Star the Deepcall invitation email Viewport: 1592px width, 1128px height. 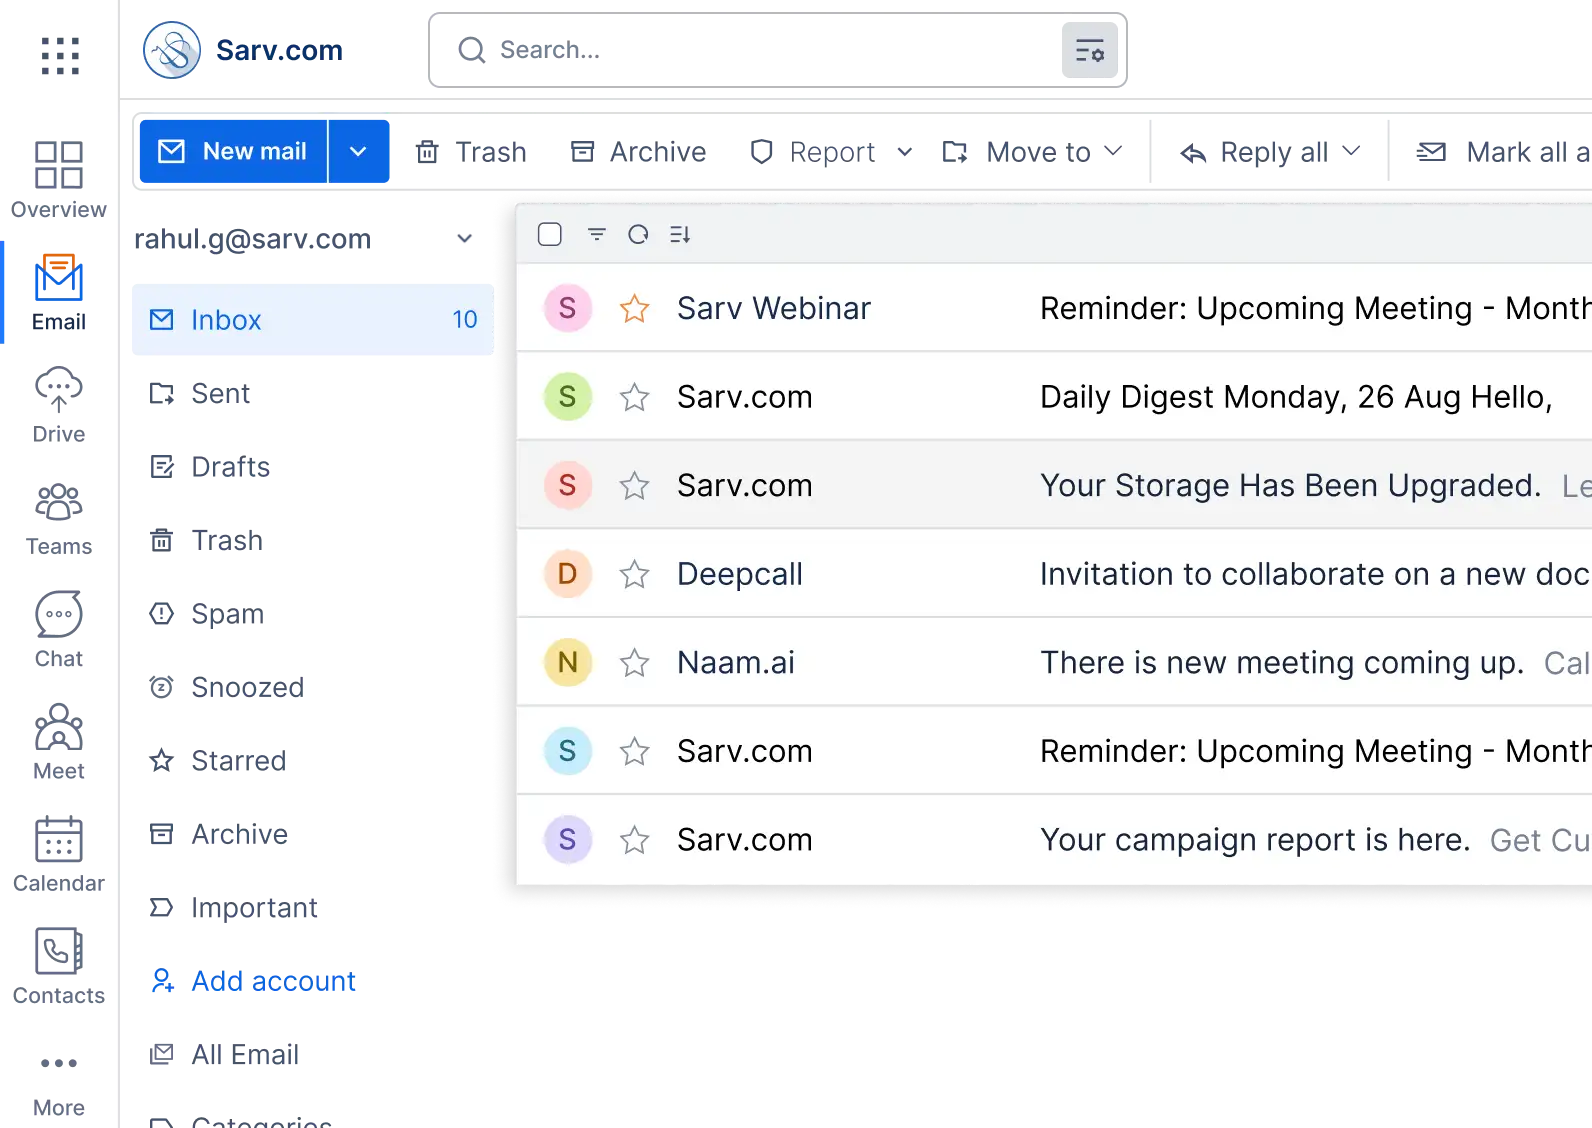click(x=634, y=574)
